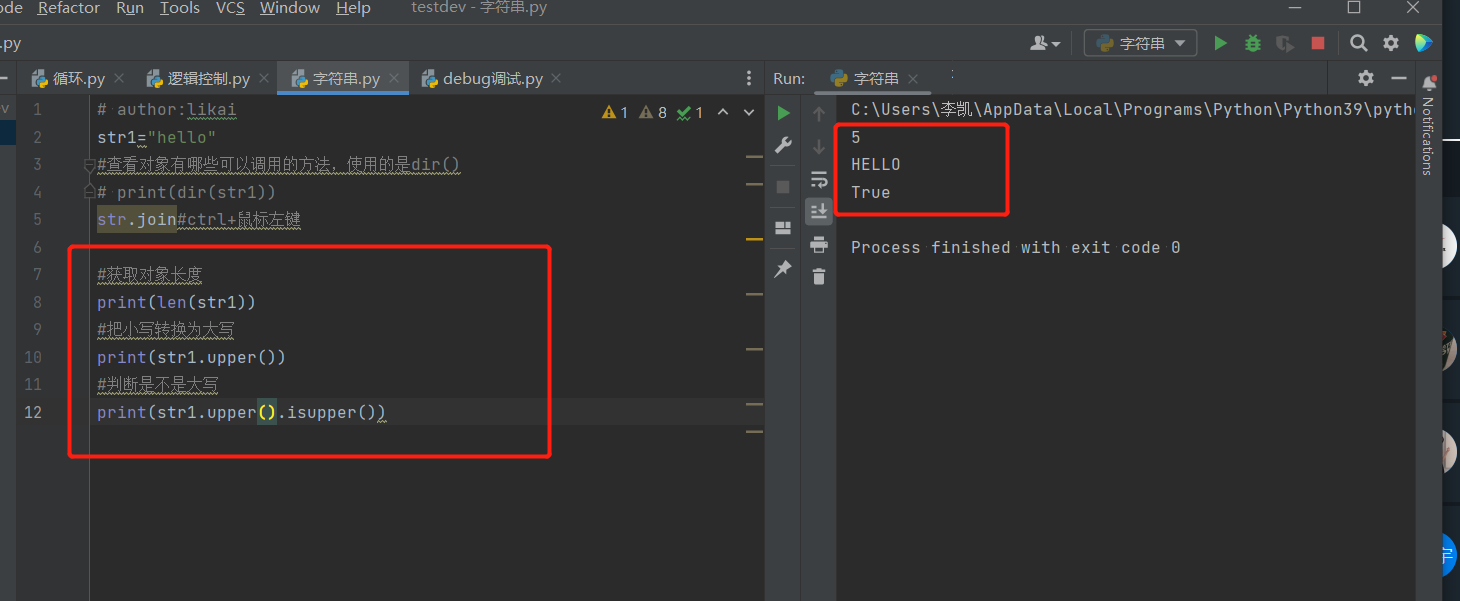Start debugging with the green bug icon
1460x601 pixels.
(x=1252, y=43)
